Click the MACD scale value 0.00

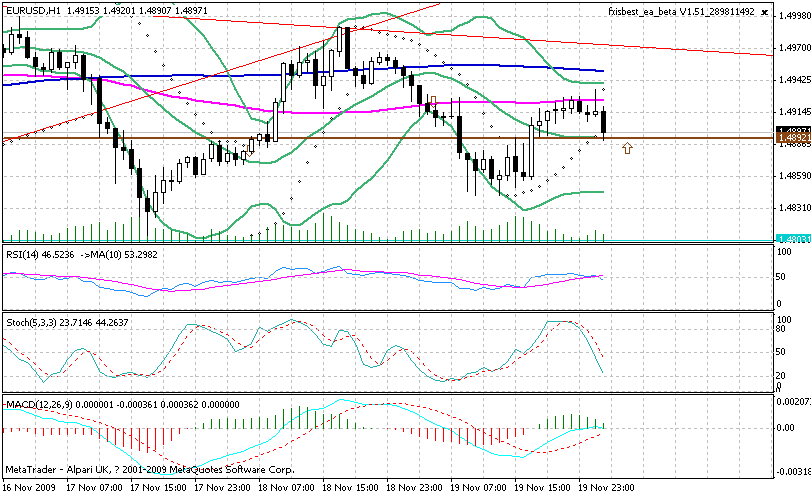tap(786, 428)
